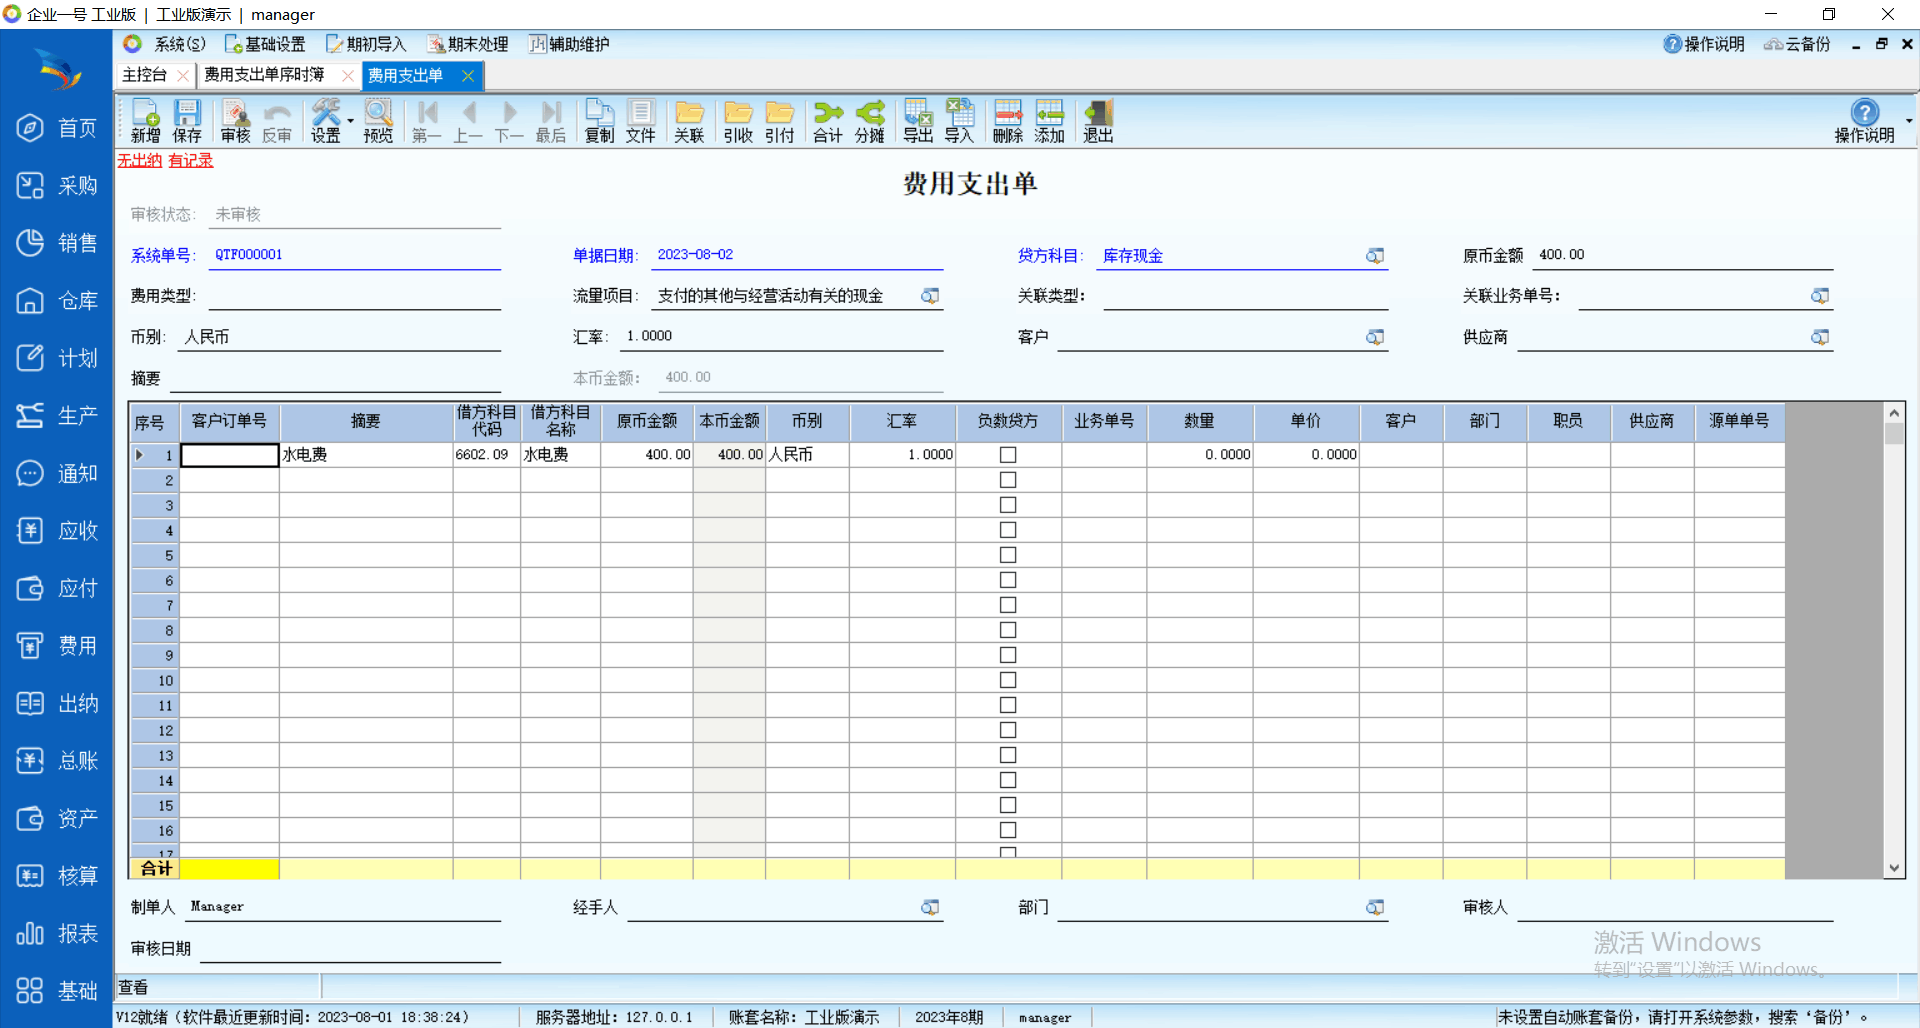Tick the 负数贷方 checkbox in row 5
The image size is (1920, 1028).
[x=1008, y=555]
